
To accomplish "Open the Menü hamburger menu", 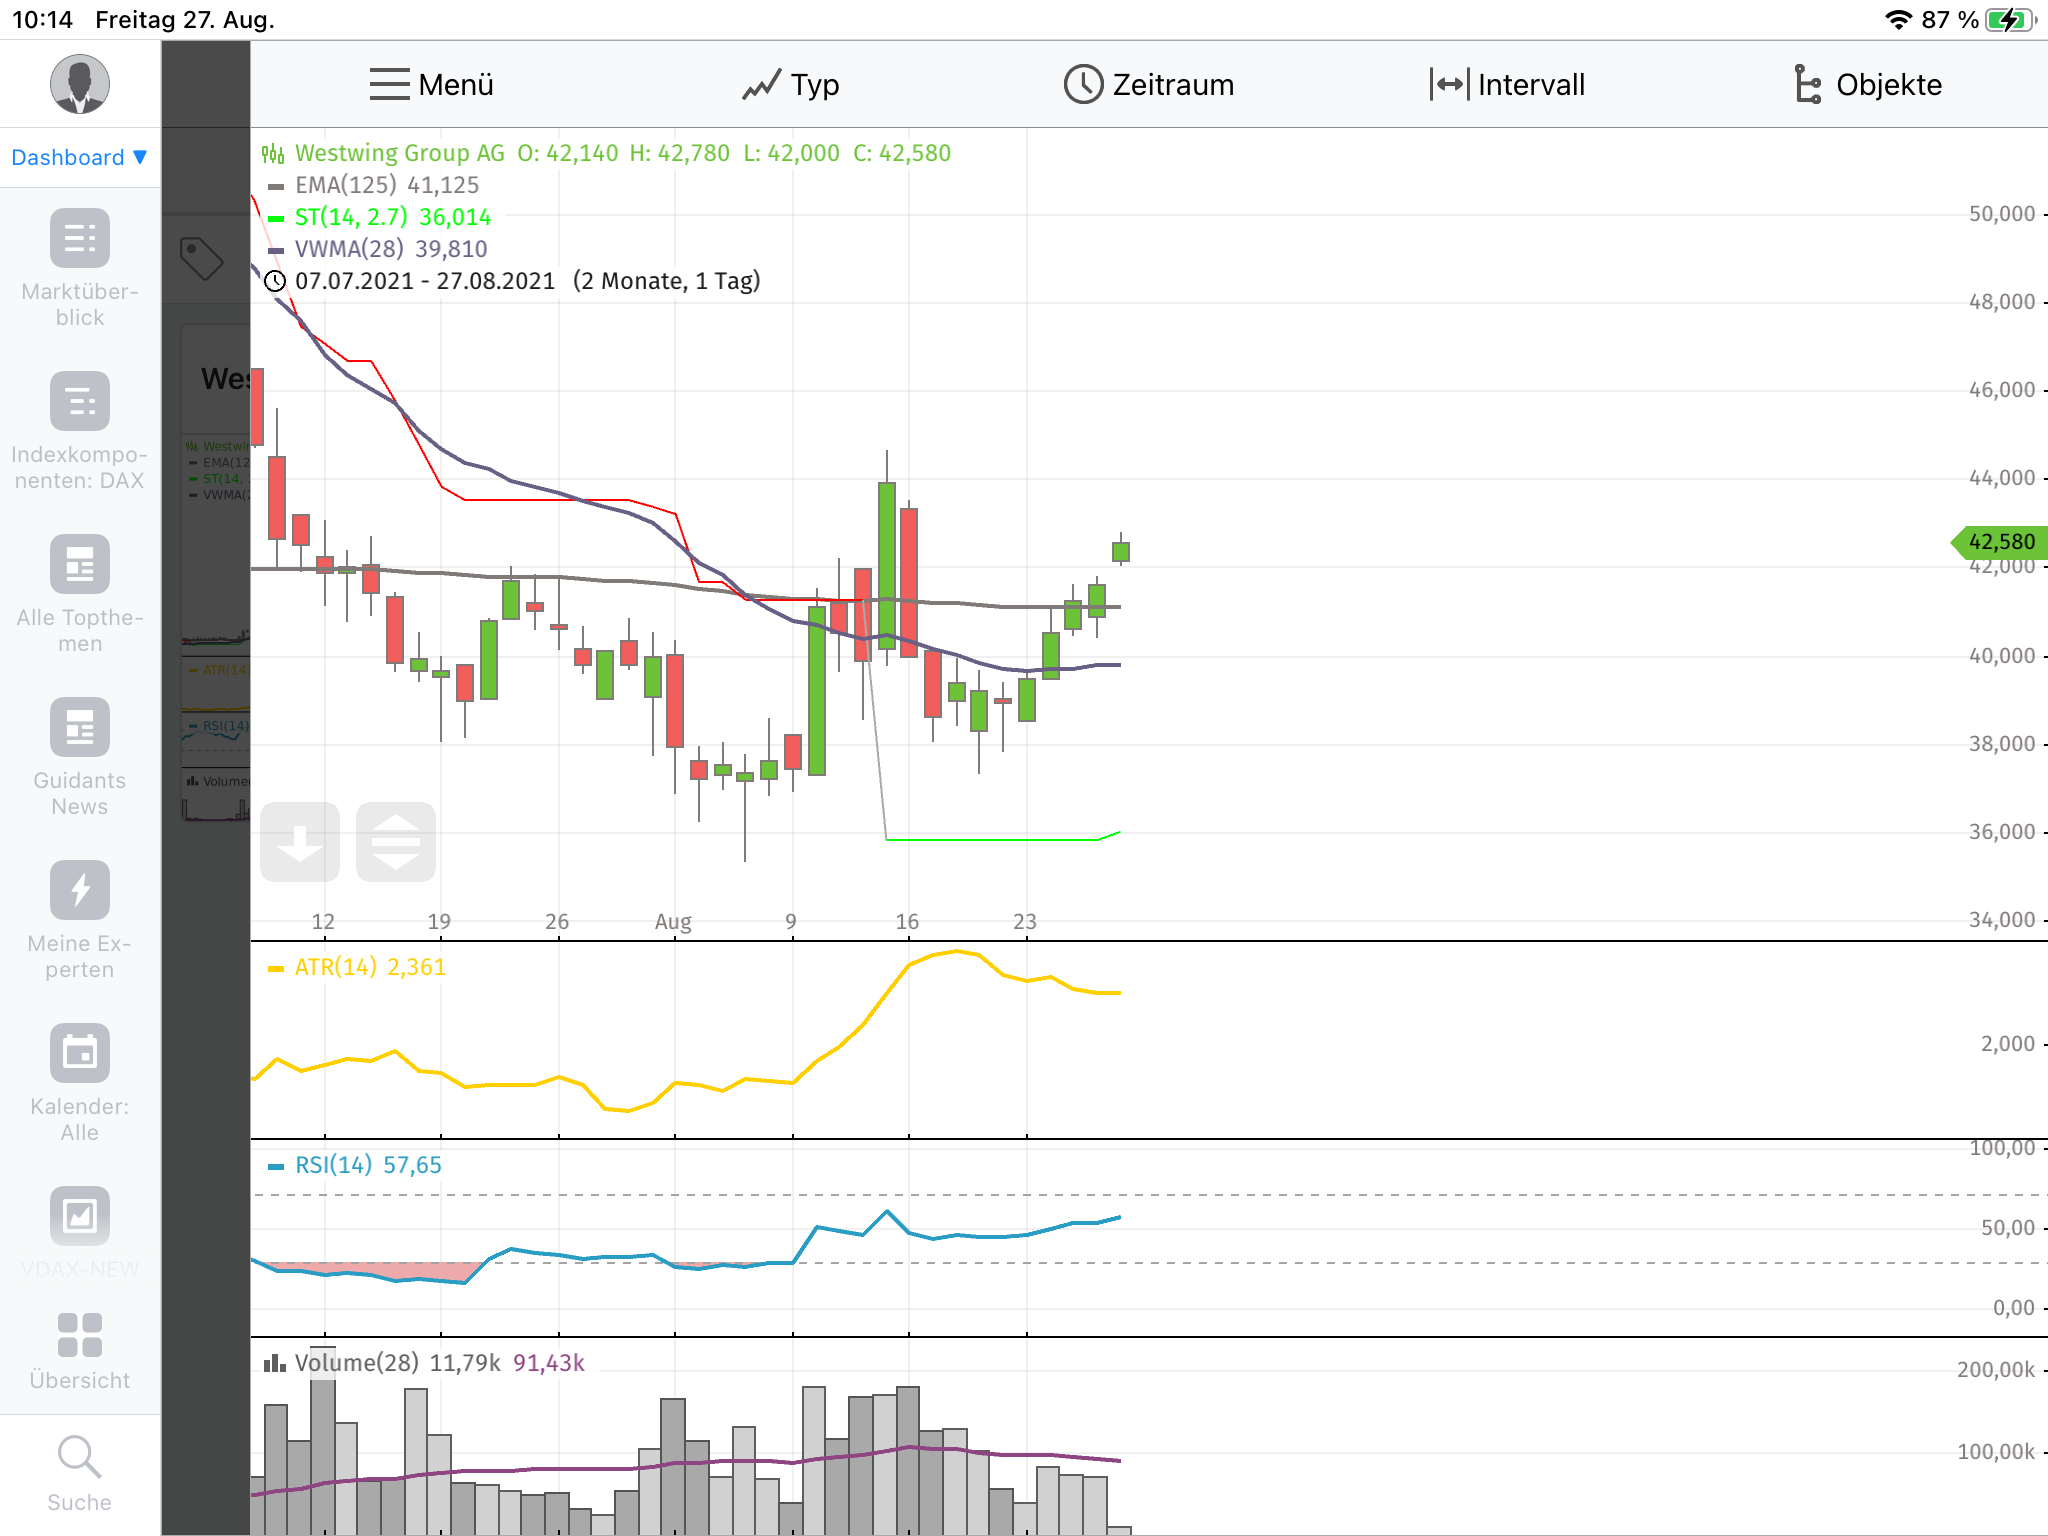I will 431,85.
